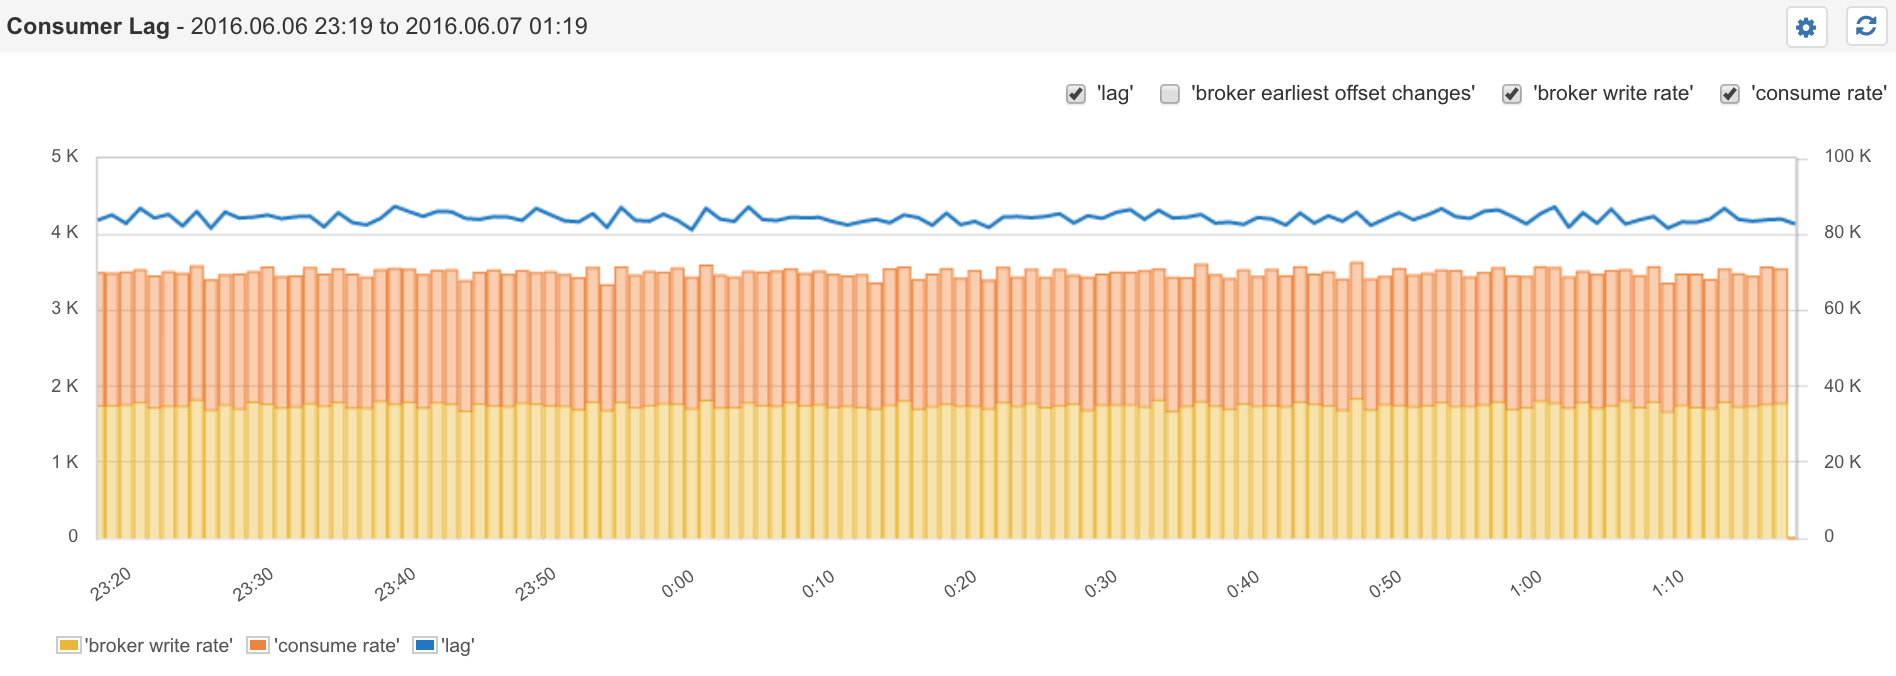Uncheck the 'lag' series checkbox
1896x676 pixels.
point(1076,94)
